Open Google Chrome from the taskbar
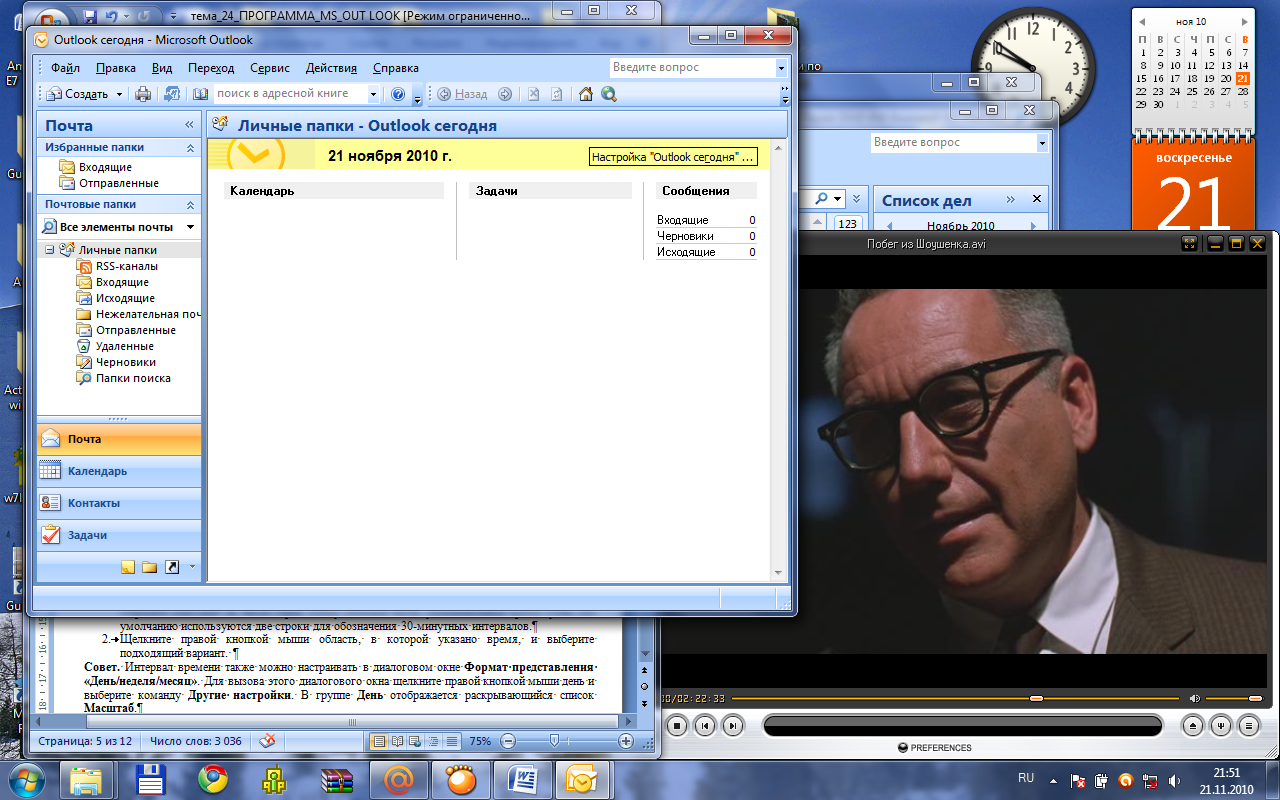 [212, 779]
